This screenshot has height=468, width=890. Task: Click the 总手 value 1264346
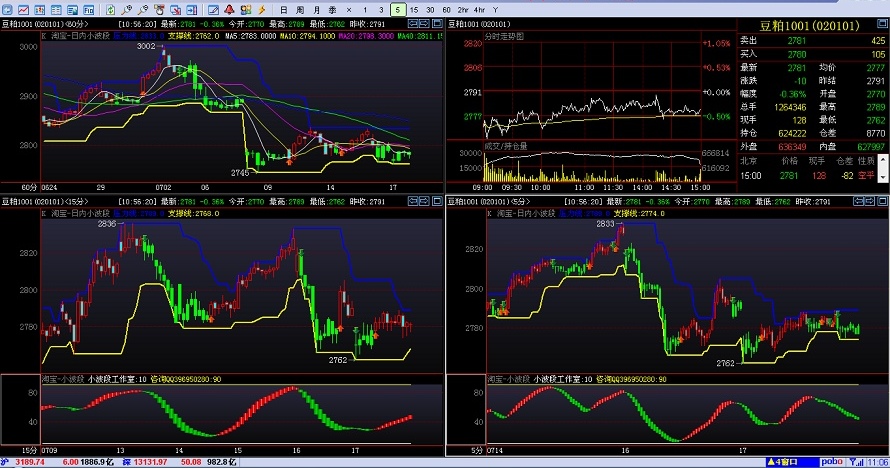click(790, 107)
